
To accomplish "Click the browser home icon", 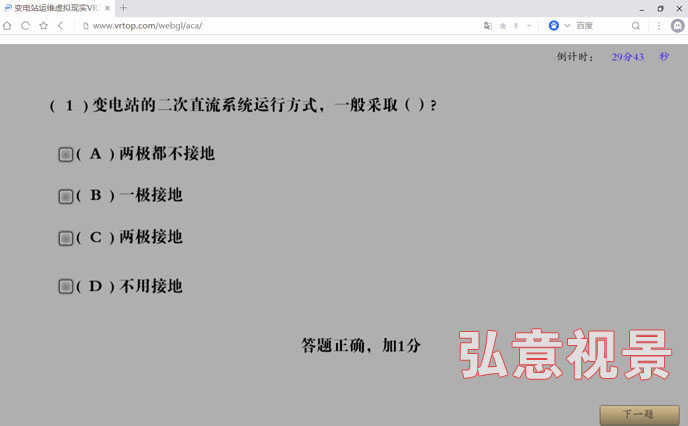I will pyautogui.click(x=8, y=25).
